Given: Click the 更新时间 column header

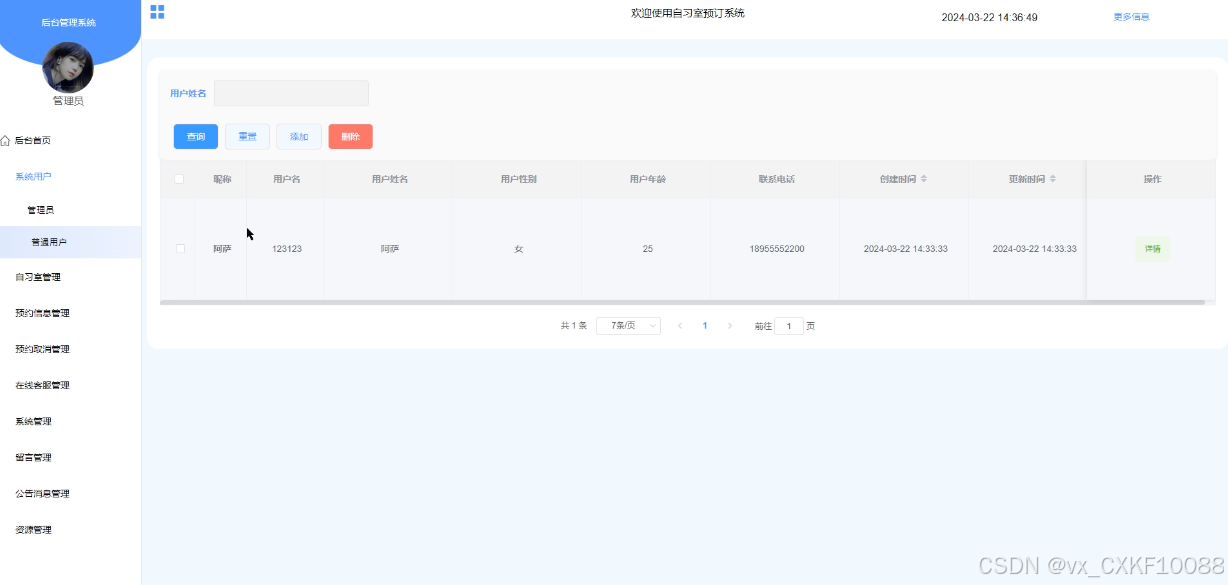Looking at the screenshot, I should 1026,179.
